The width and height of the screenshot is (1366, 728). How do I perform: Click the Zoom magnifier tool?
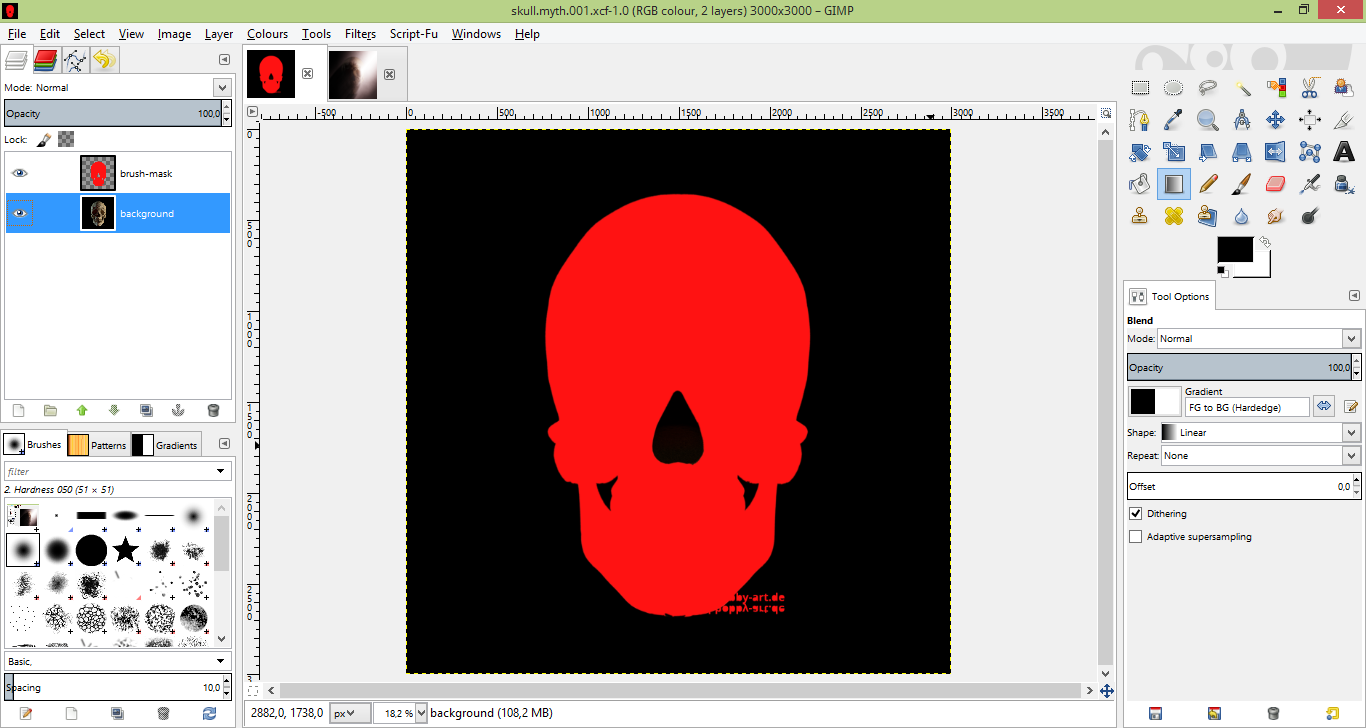[x=1208, y=120]
